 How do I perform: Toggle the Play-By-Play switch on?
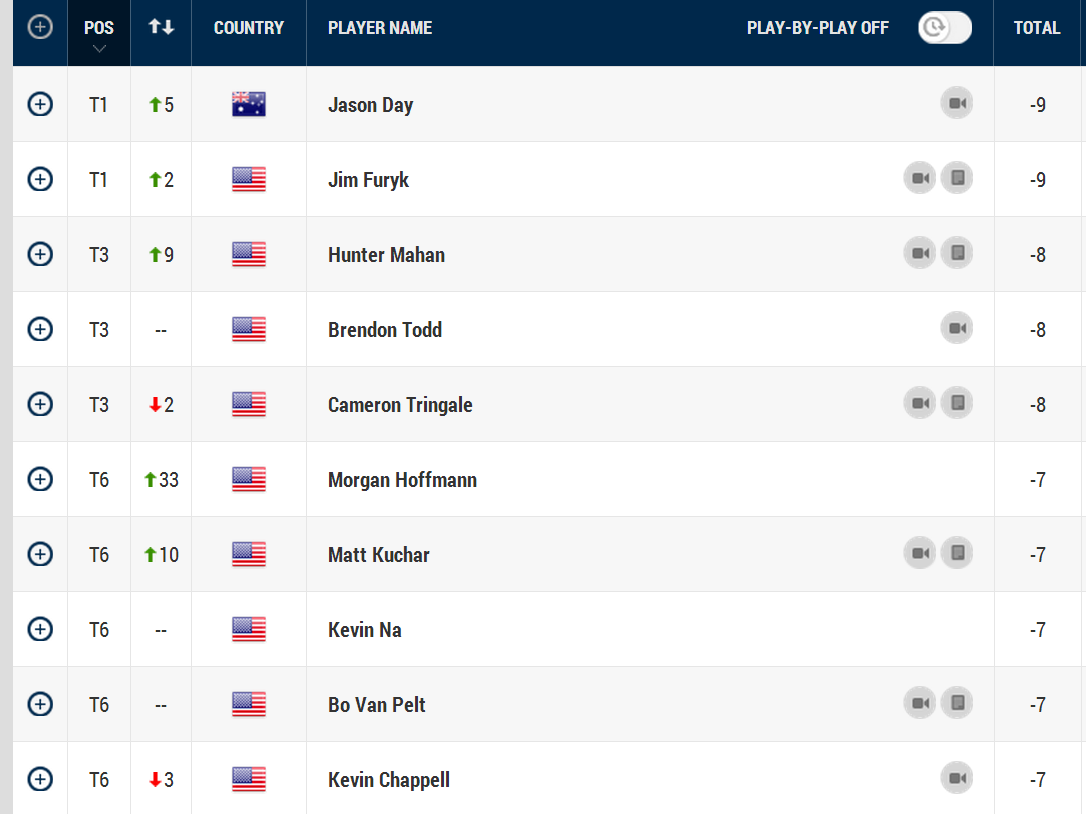(x=944, y=28)
